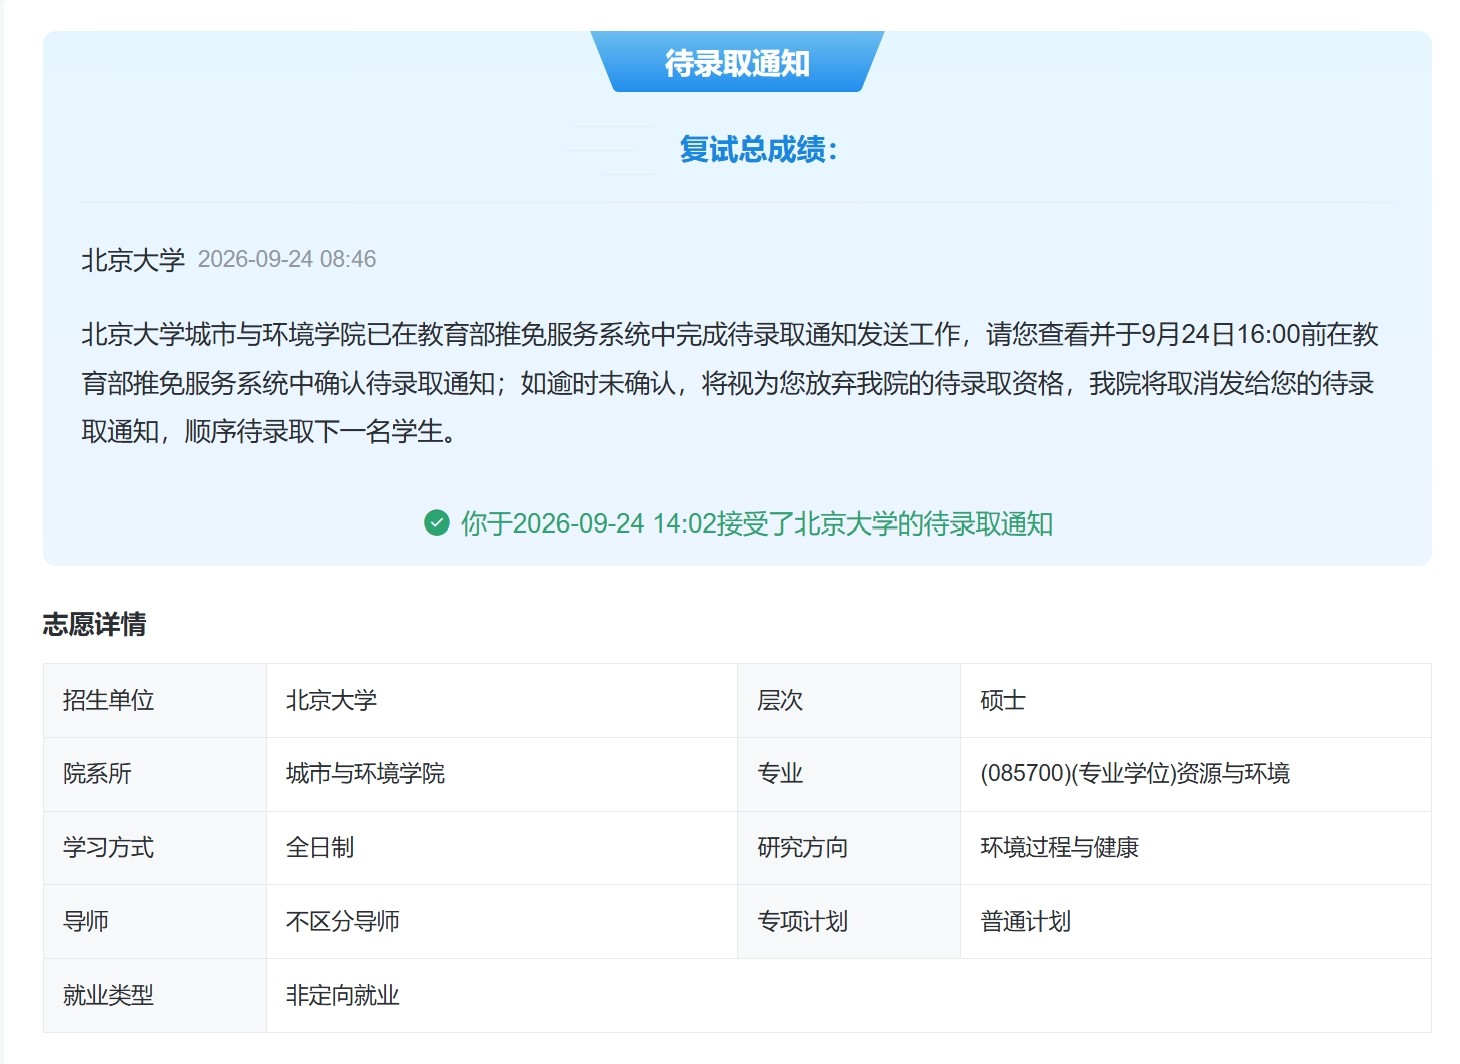Click the 志愿详情 section heading

95,625
